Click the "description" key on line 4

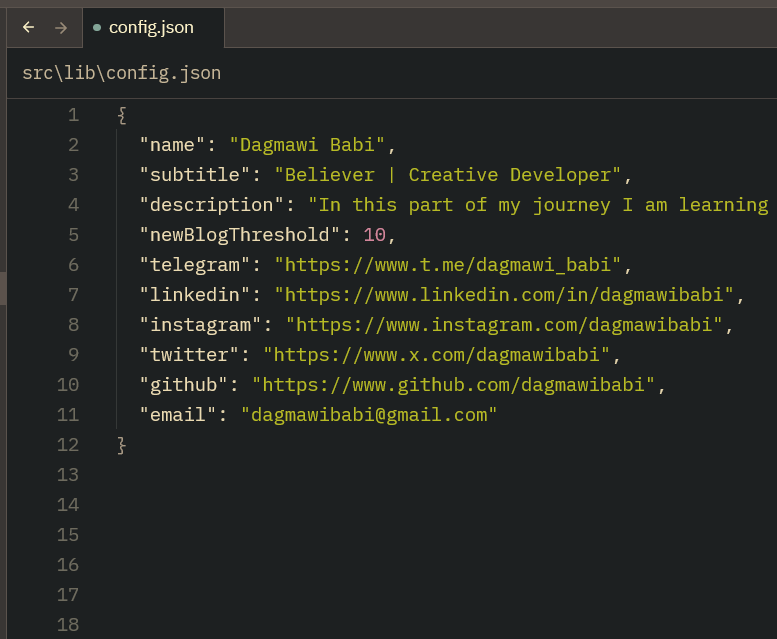212,205
